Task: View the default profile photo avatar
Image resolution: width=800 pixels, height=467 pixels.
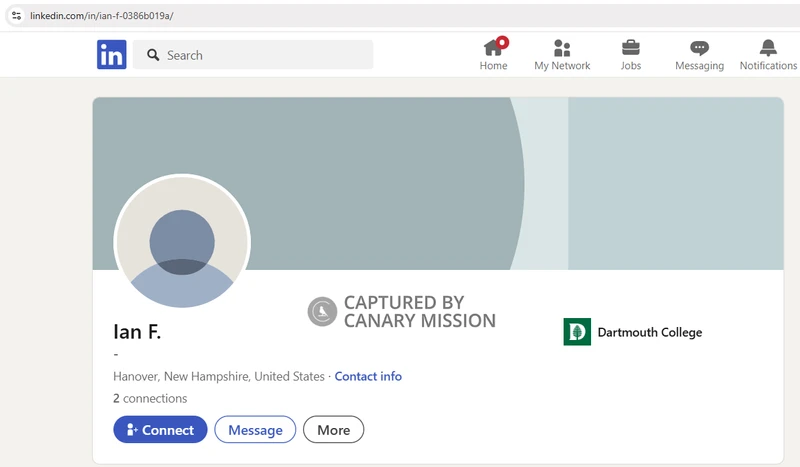Action: pyautogui.click(x=182, y=241)
